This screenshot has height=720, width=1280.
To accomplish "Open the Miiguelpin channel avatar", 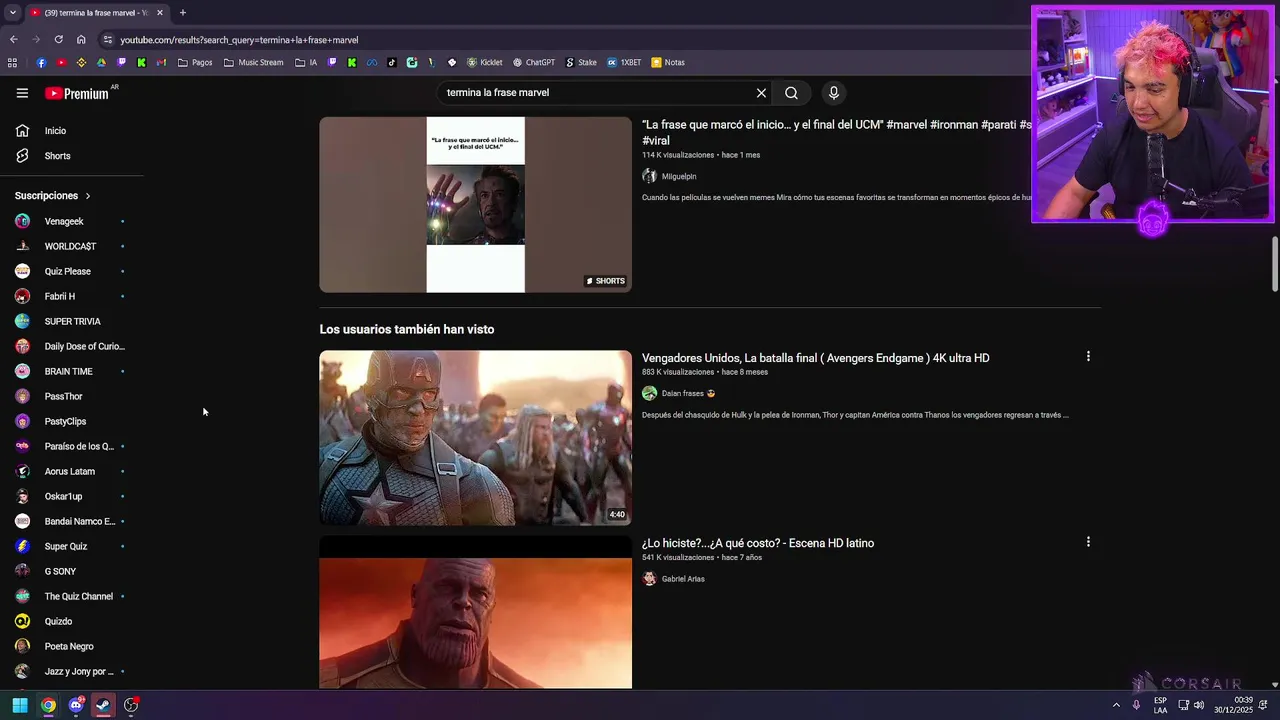I will click(x=649, y=176).
